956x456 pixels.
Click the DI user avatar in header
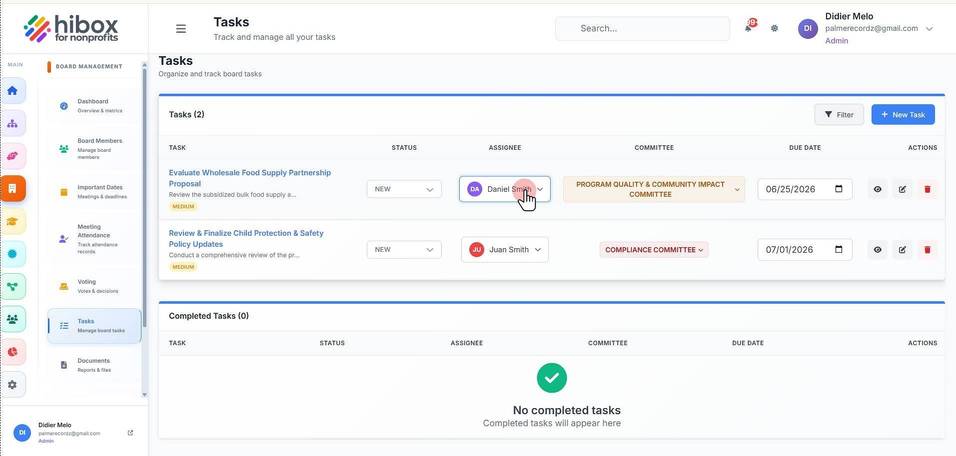click(808, 28)
